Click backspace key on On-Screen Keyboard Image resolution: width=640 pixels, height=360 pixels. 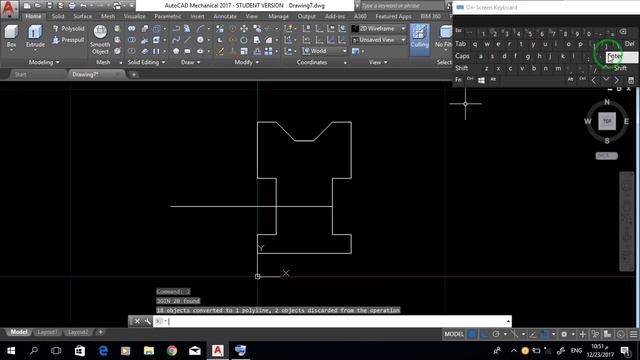[x=622, y=32]
